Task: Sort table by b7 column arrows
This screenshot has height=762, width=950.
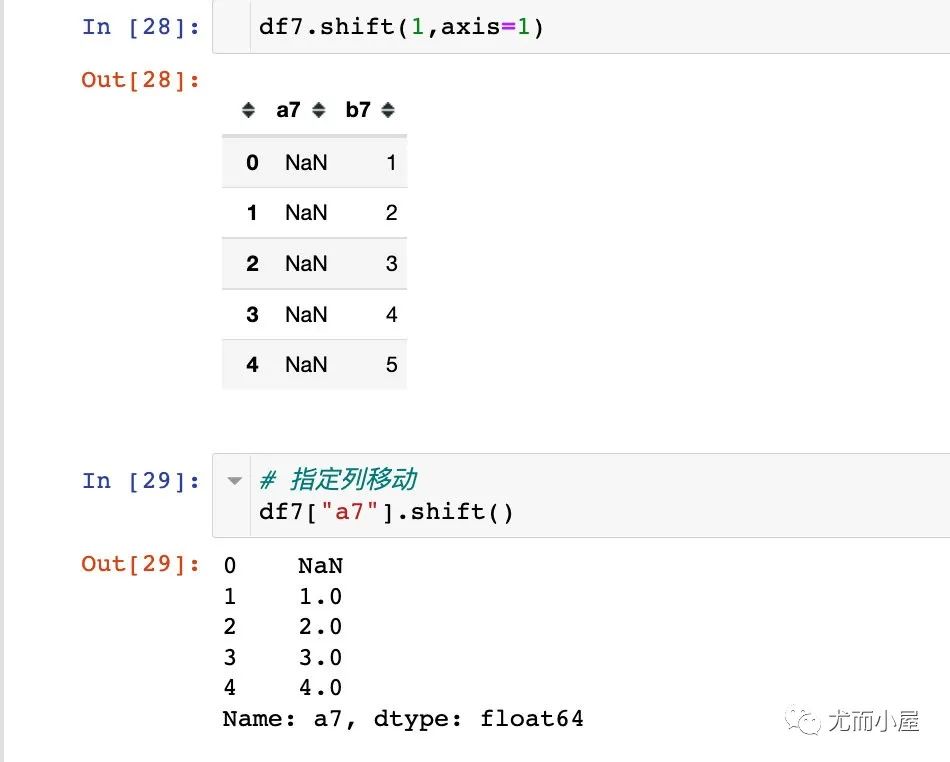Action: tap(388, 110)
